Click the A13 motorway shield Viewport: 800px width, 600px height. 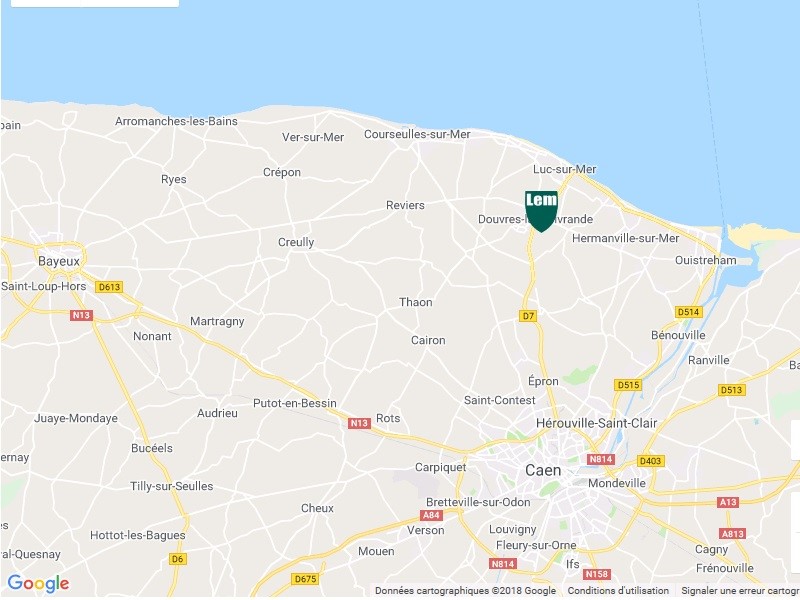tap(728, 502)
